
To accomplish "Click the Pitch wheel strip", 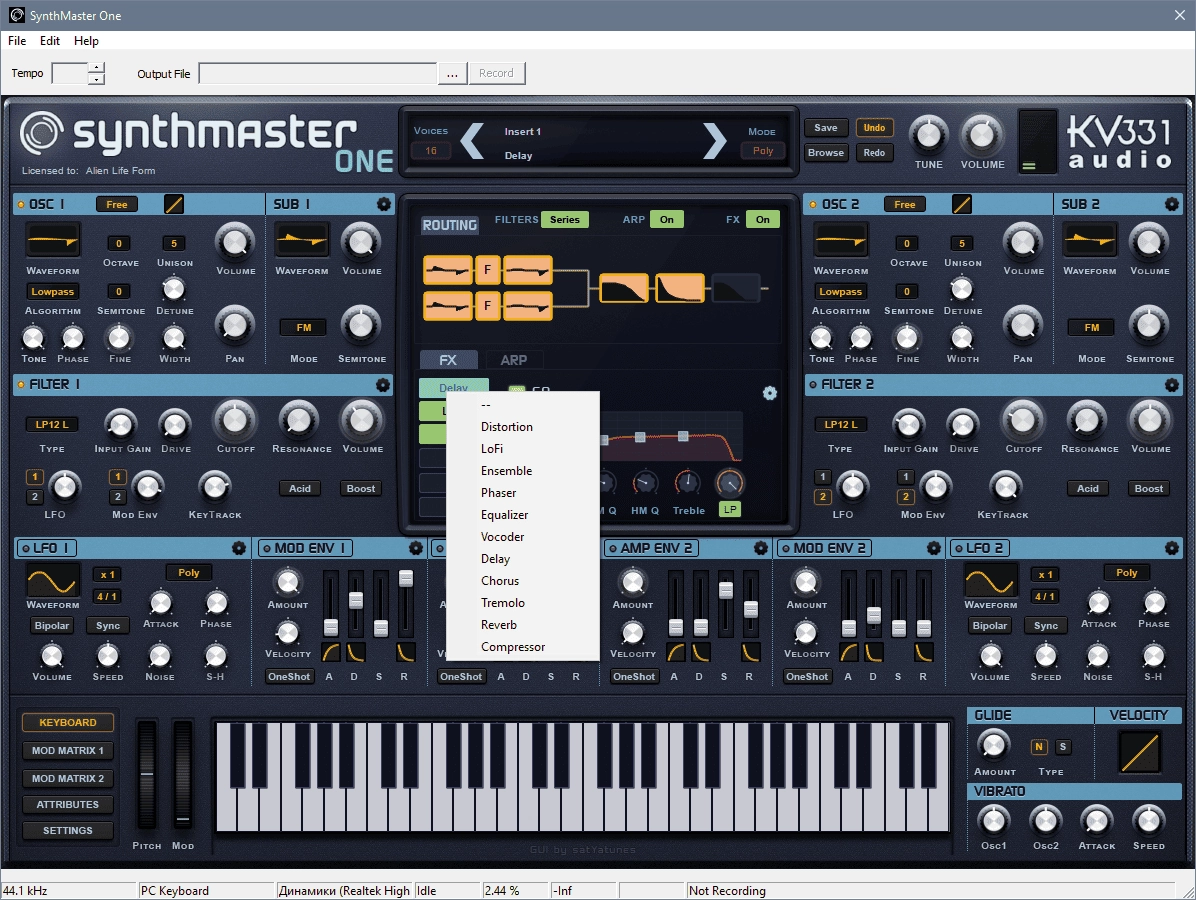I will point(146,773).
